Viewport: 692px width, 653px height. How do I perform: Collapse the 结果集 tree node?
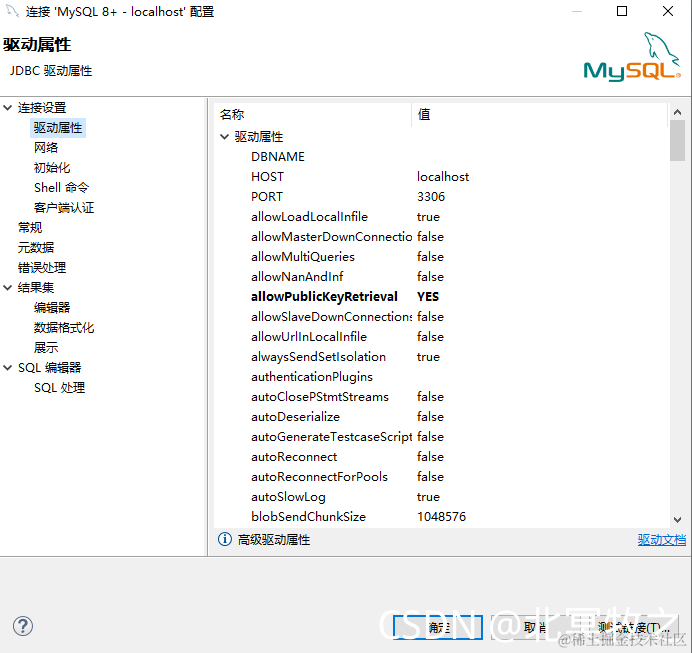8,288
